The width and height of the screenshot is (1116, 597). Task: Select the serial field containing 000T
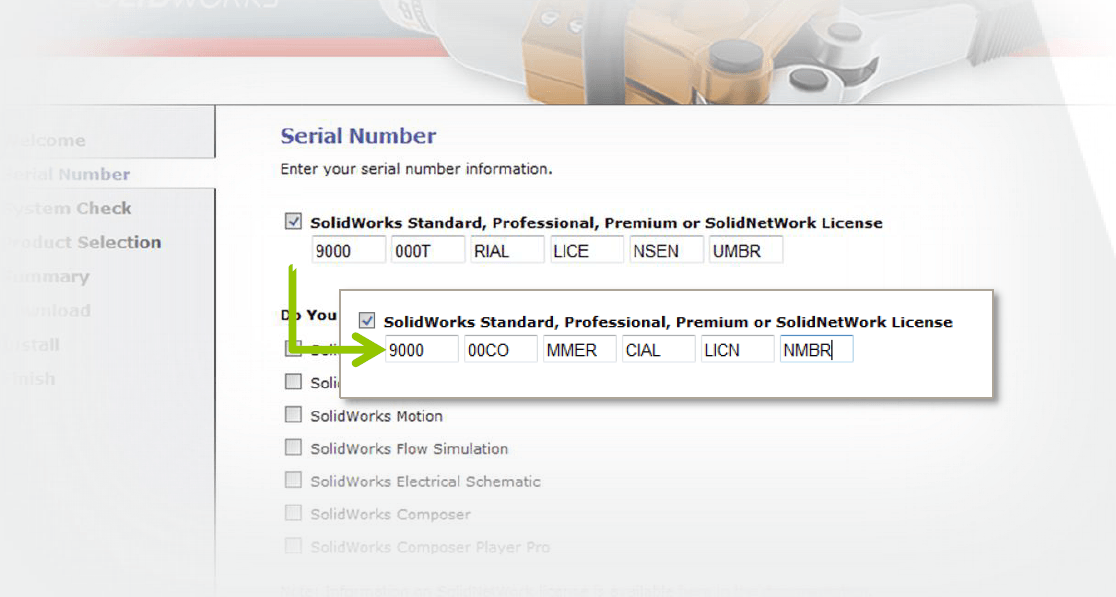[x=427, y=249]
